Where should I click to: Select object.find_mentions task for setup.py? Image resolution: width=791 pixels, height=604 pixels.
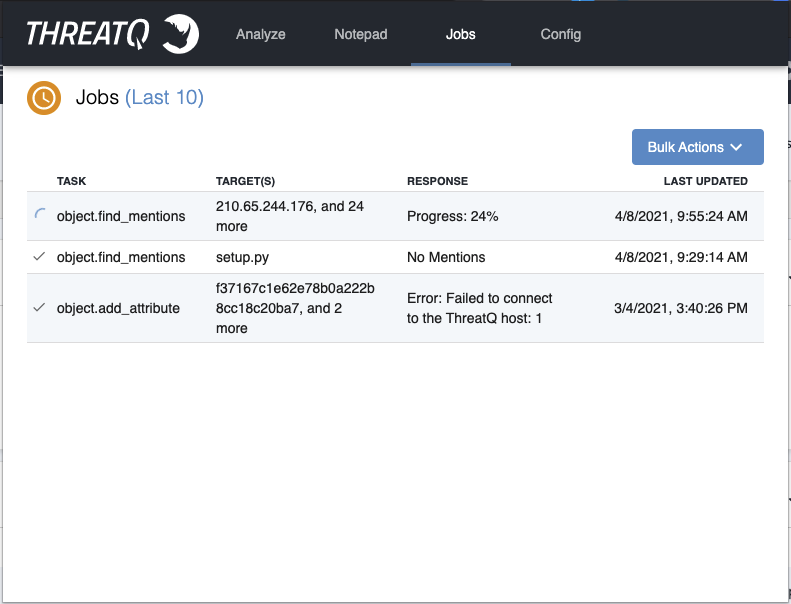point(121,257)
